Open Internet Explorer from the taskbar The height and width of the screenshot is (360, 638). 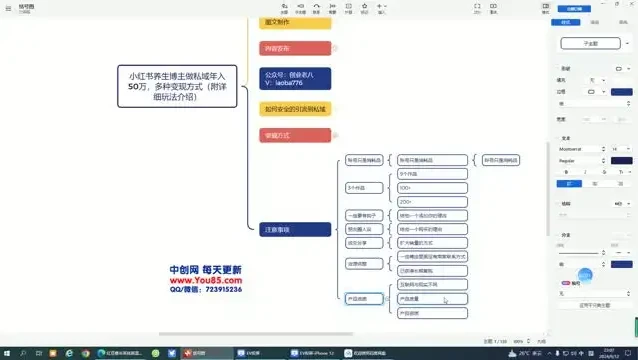[69, 353]
